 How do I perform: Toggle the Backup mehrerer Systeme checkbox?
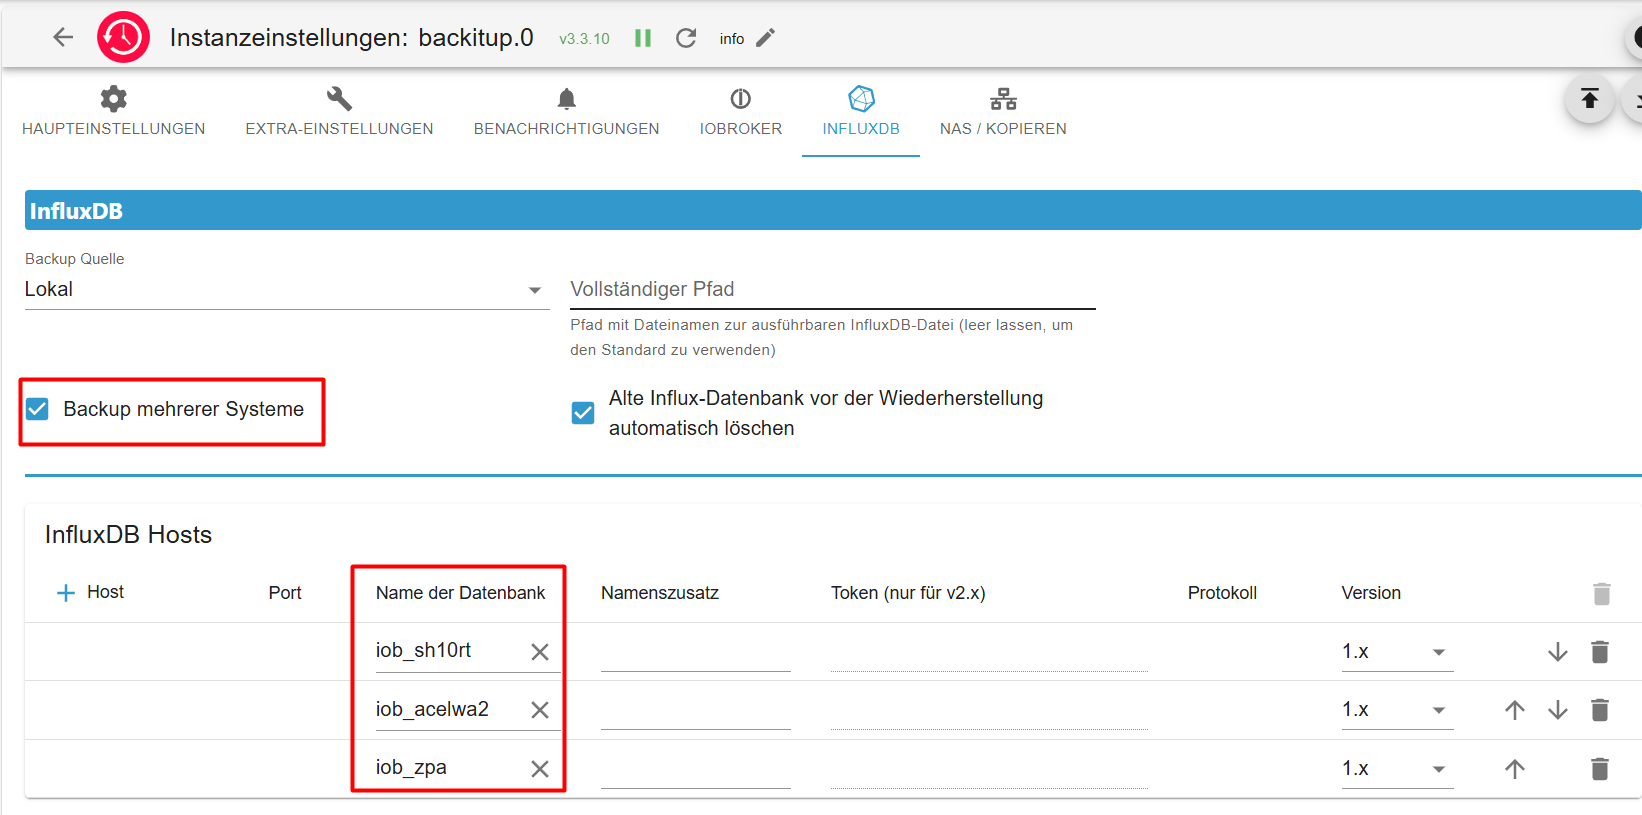pyautogui.click(x=38, y=409)
